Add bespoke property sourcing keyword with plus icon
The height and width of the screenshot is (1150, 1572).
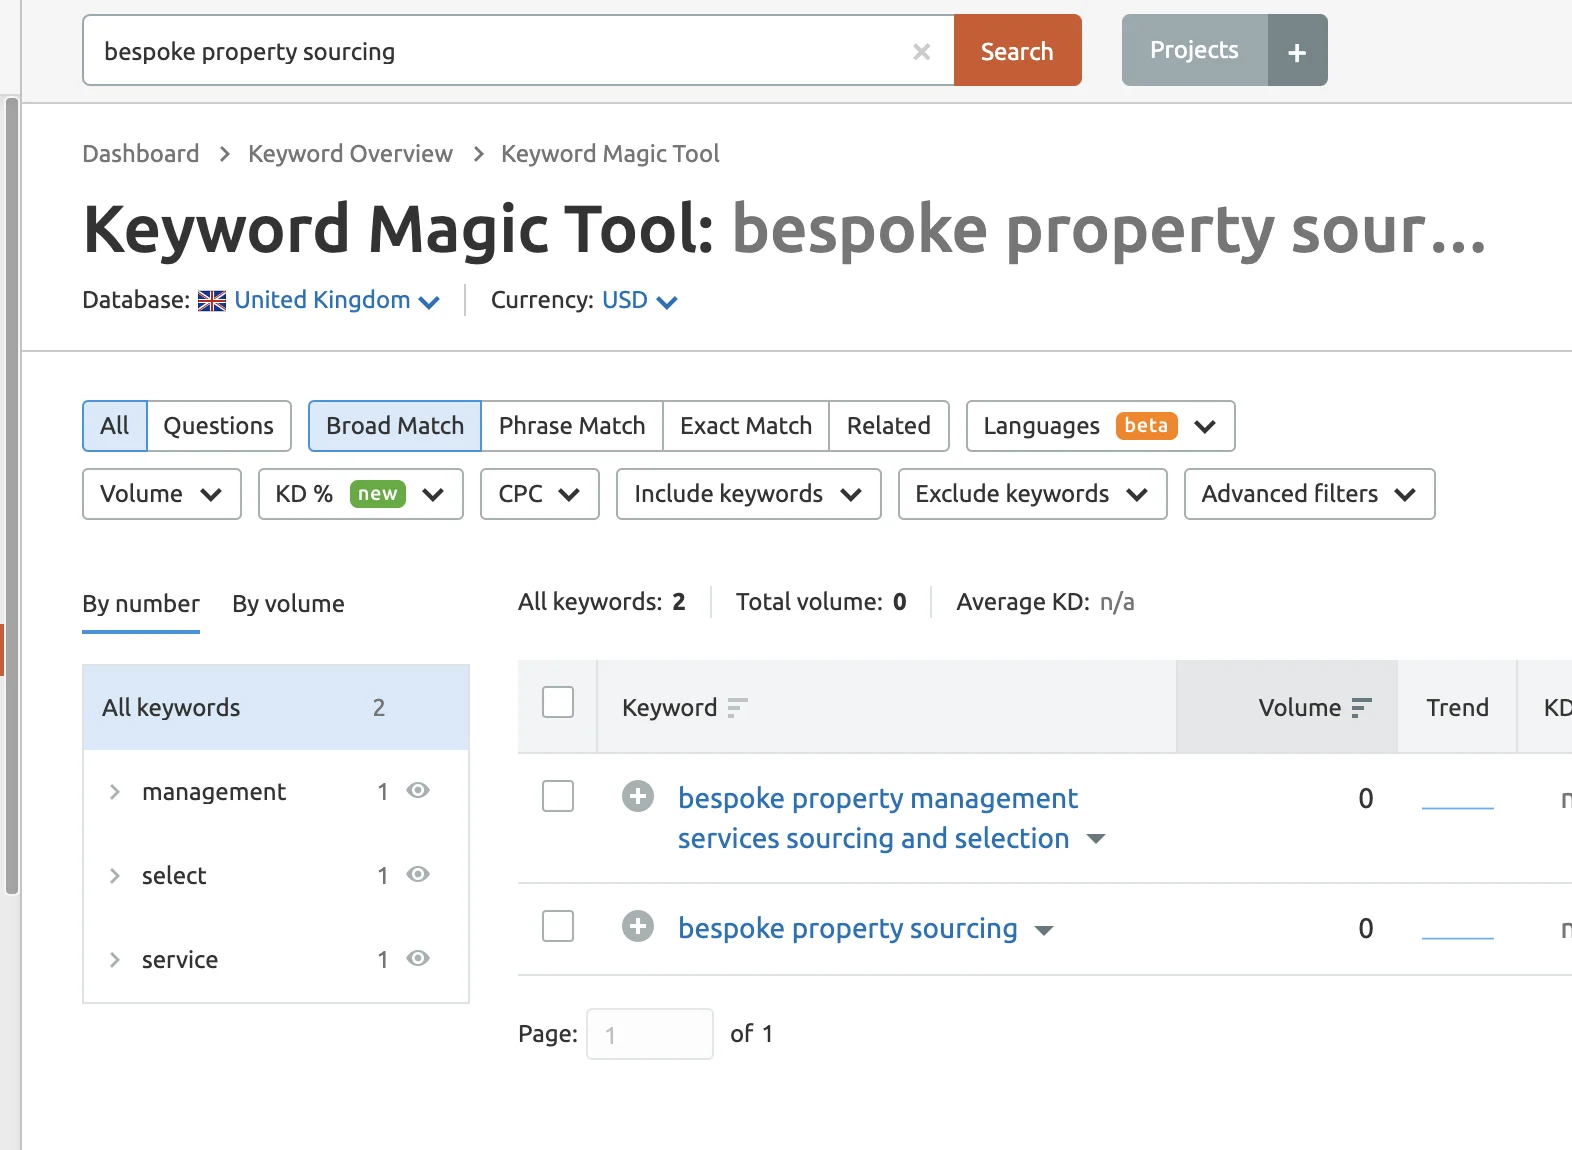click(638, 927)
